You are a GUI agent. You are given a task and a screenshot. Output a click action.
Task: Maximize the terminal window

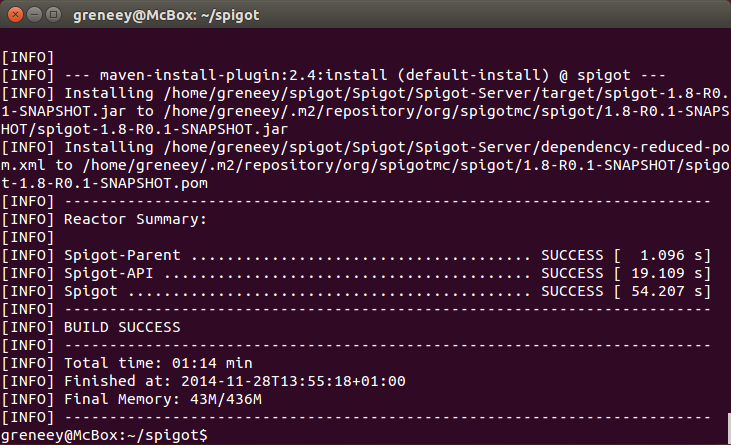(54, 15)
